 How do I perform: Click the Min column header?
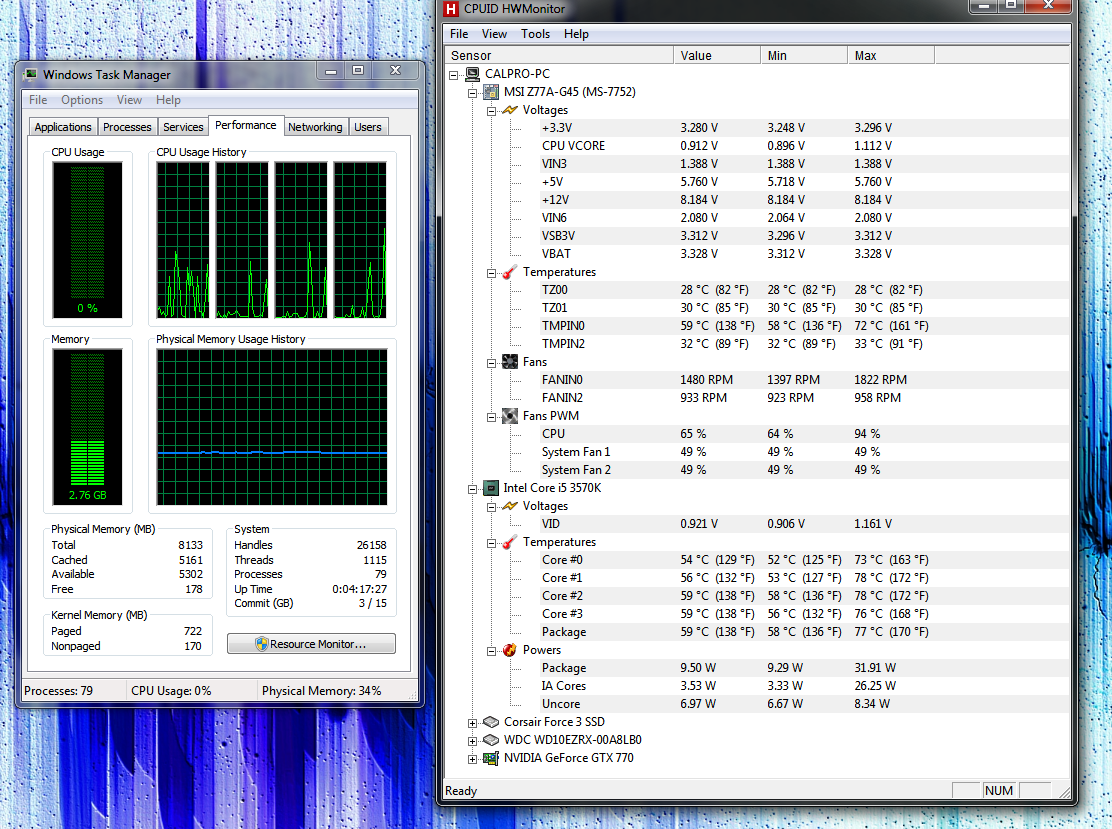pyautogui.click(x=804, y=55)
